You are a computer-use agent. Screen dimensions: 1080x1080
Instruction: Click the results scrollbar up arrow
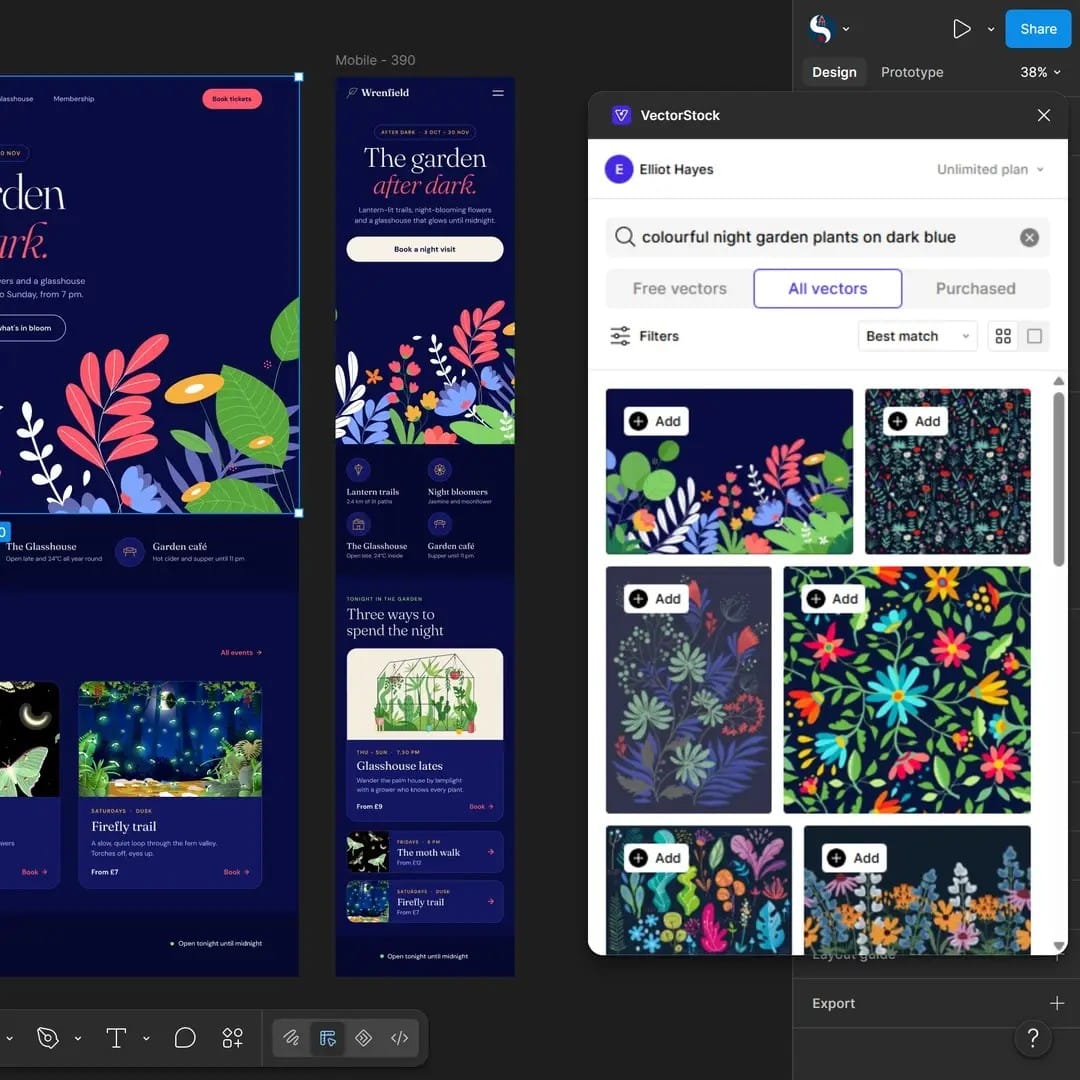(1059, 381)
